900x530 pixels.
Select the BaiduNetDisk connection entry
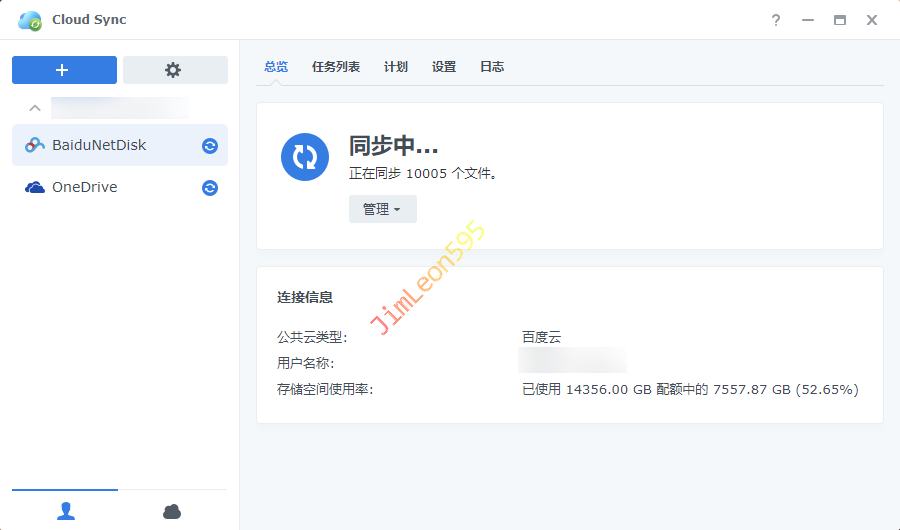100,145
